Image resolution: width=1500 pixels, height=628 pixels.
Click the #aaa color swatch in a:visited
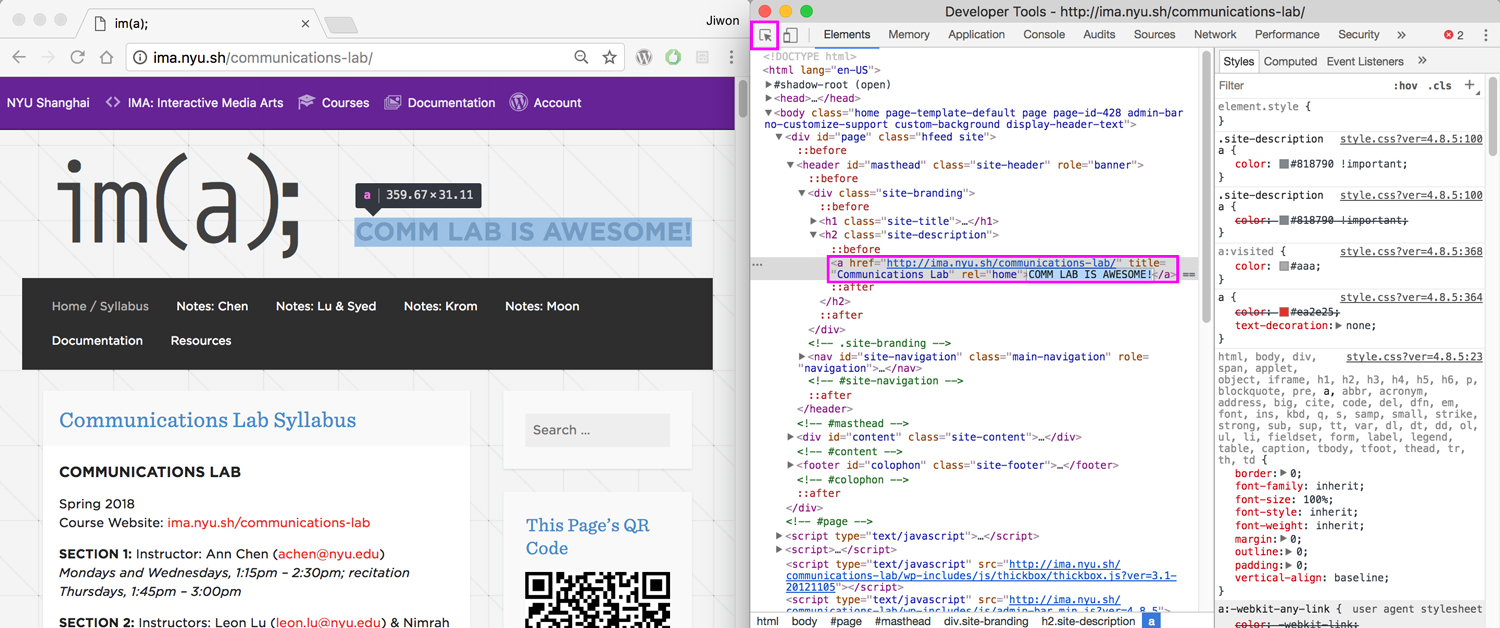[x=1284, y=267]
